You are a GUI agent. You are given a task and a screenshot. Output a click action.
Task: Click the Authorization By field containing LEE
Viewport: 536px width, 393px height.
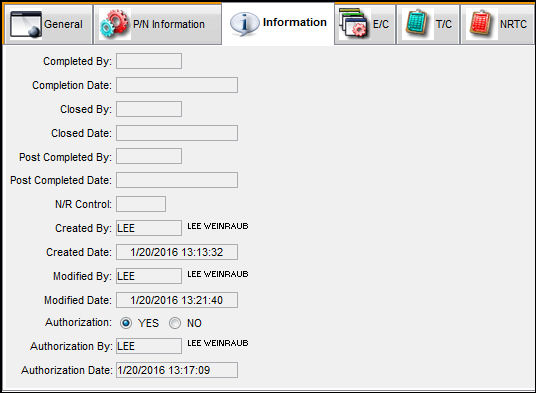(x=149, y=346)
